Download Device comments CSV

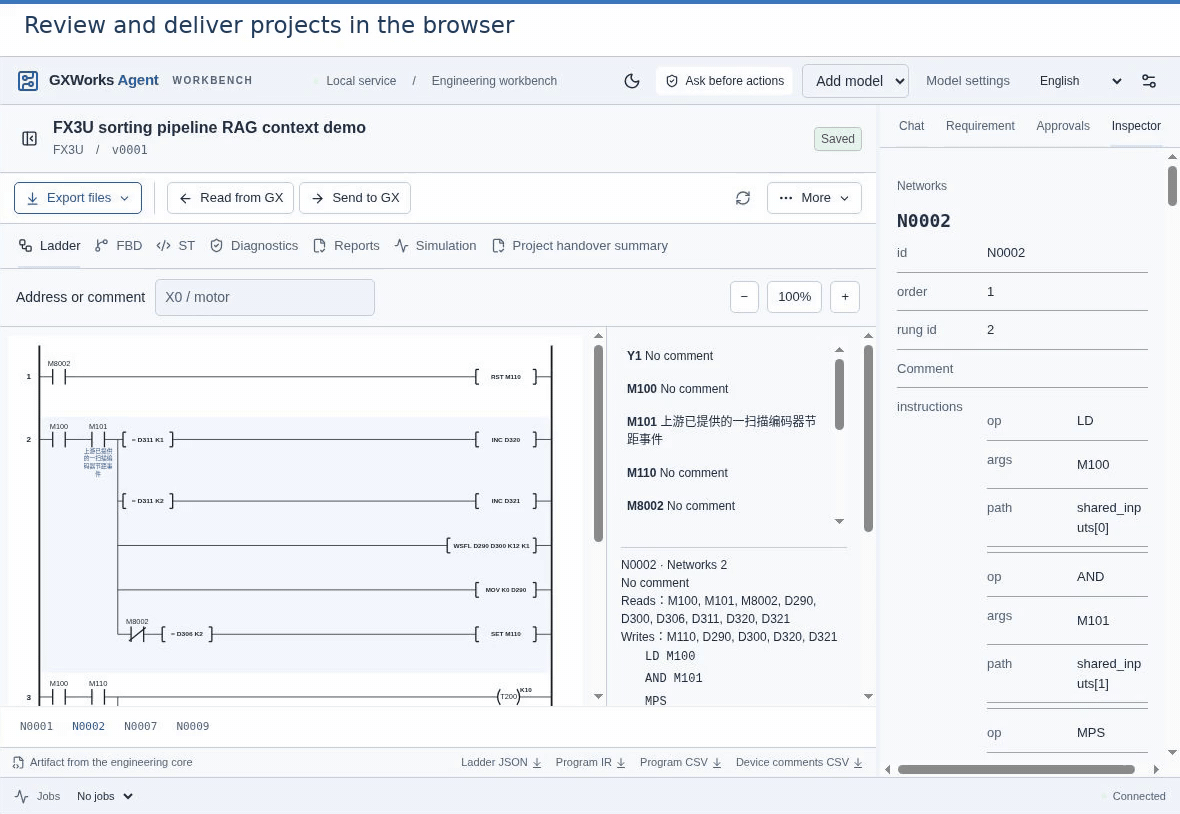pos(799,762)
